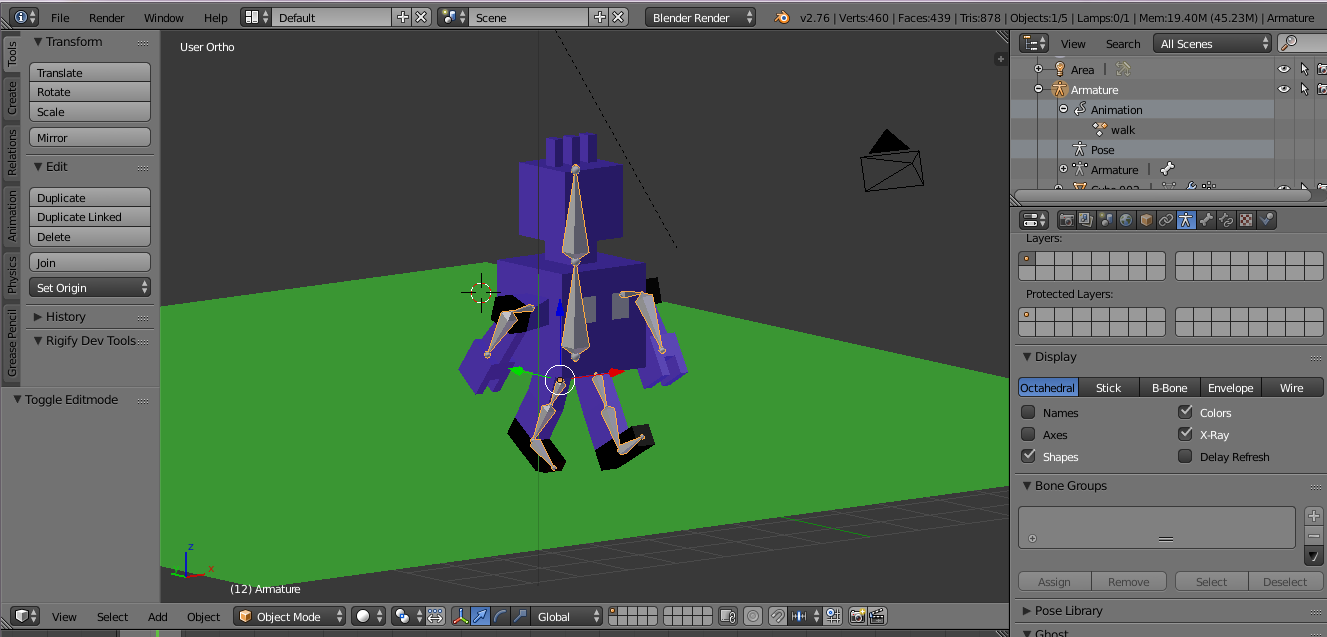
Task: Open the Blender Render engine dropdown
Action: [x=701, y=17]
